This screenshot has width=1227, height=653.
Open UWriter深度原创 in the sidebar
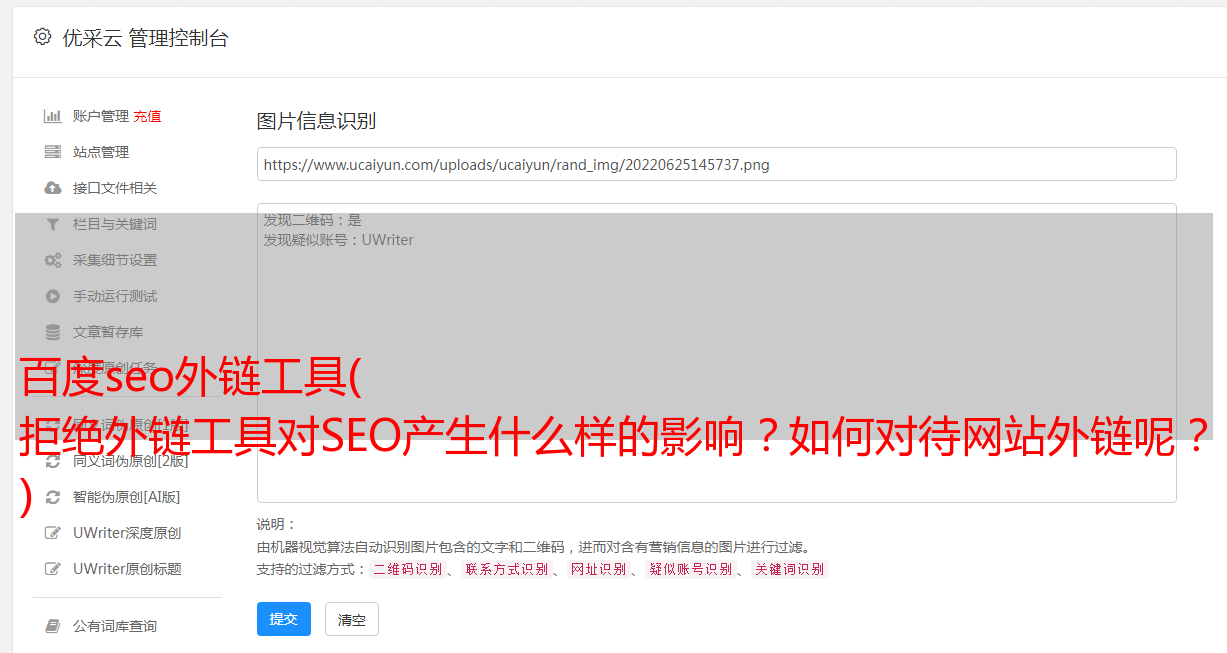click(127, 533)
